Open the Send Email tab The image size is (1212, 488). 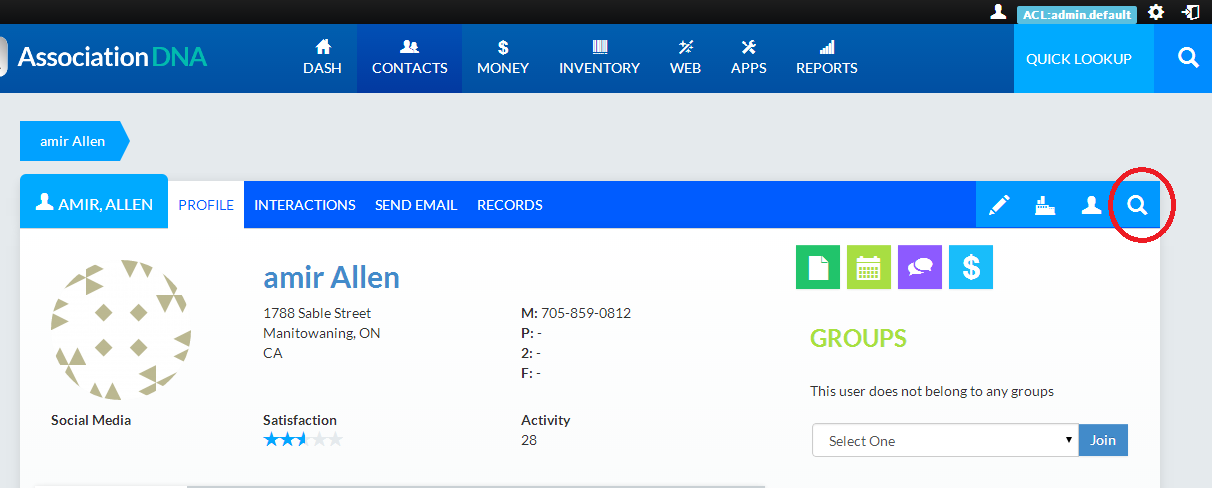click(416, 205)
